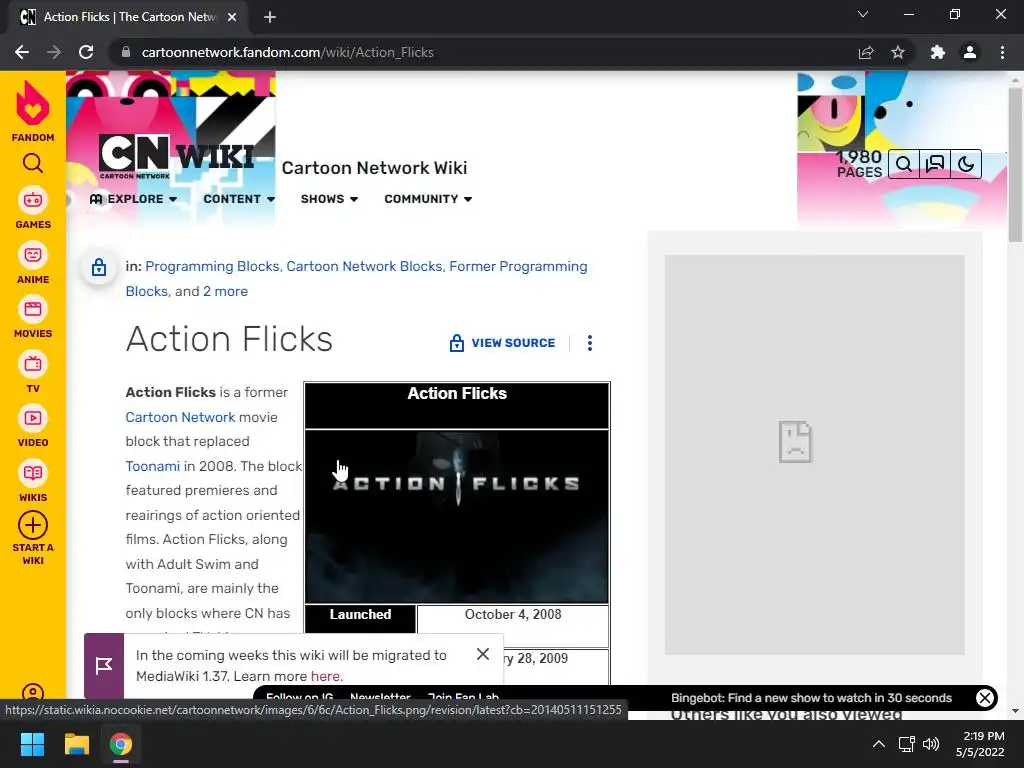
Task: Open the three-dot page options menu
Action: click(590, 343)
